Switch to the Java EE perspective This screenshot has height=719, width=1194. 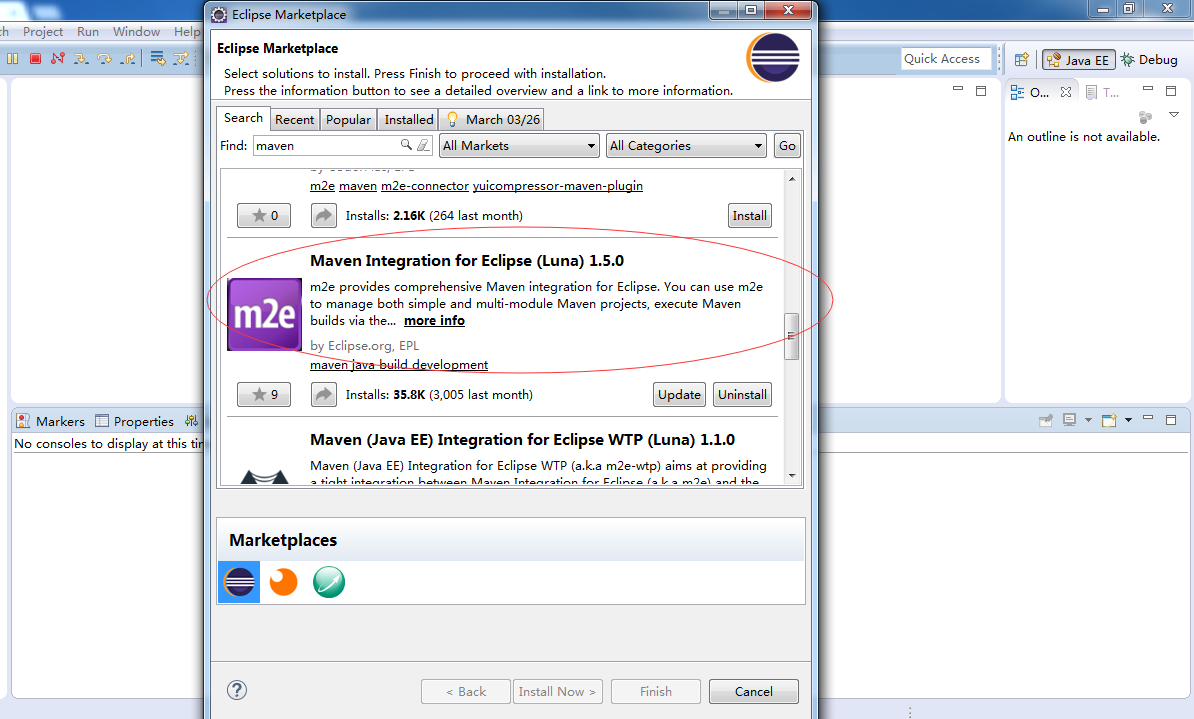coord(1078,60)
